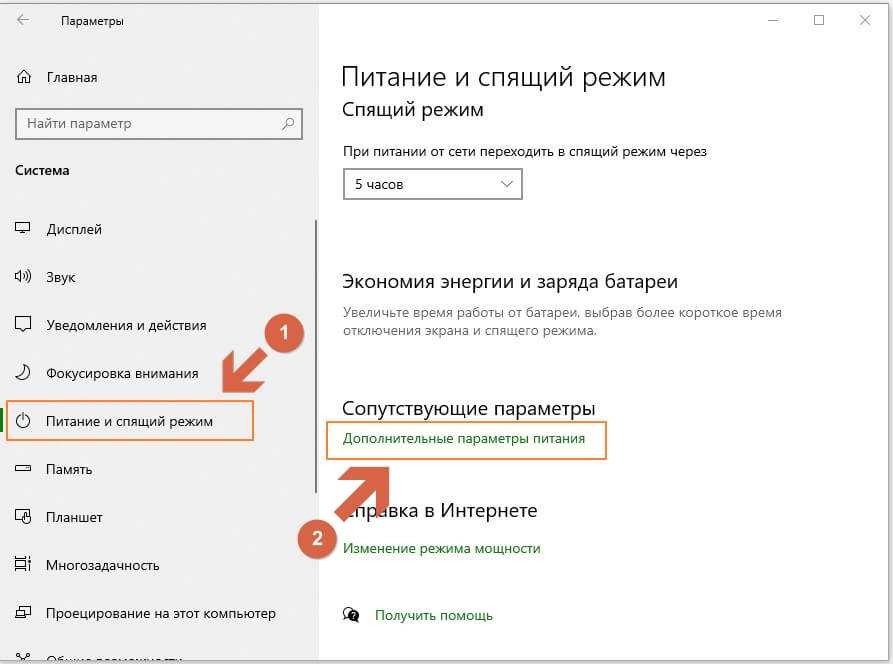Click the Звук speaker icon
The image size is (893, 664).
point(23,276)
